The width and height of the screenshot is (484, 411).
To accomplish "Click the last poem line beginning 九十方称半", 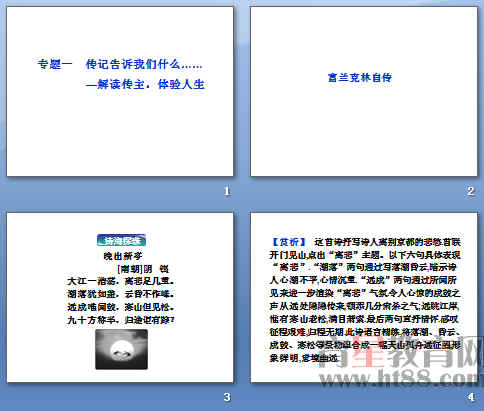I will coord(121,320).
